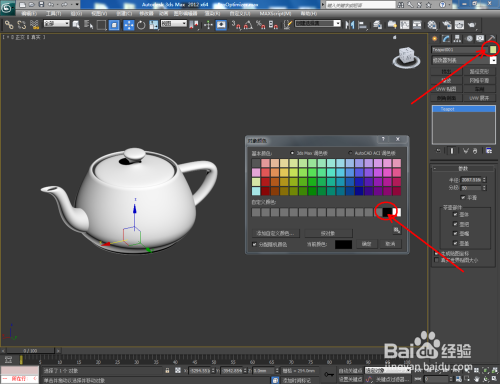The image size is (500, 384).
Task: Click the Align tool icon
Action: (x=363, y=25)
